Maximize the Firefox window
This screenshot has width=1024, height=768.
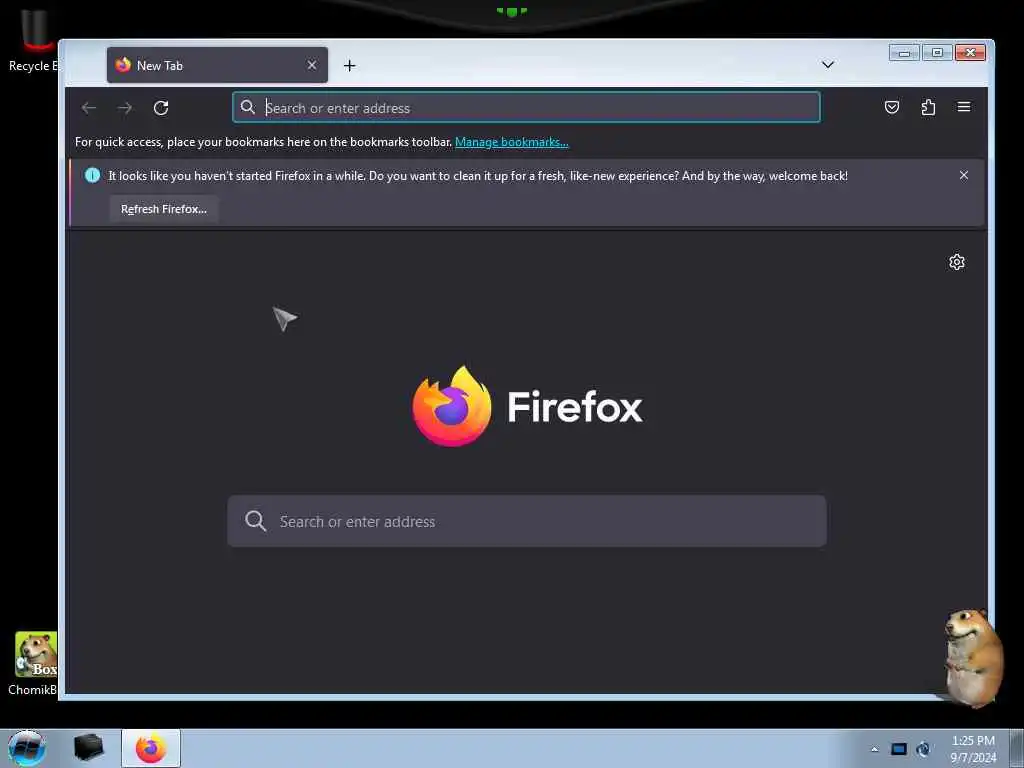(x=937, y=53)
